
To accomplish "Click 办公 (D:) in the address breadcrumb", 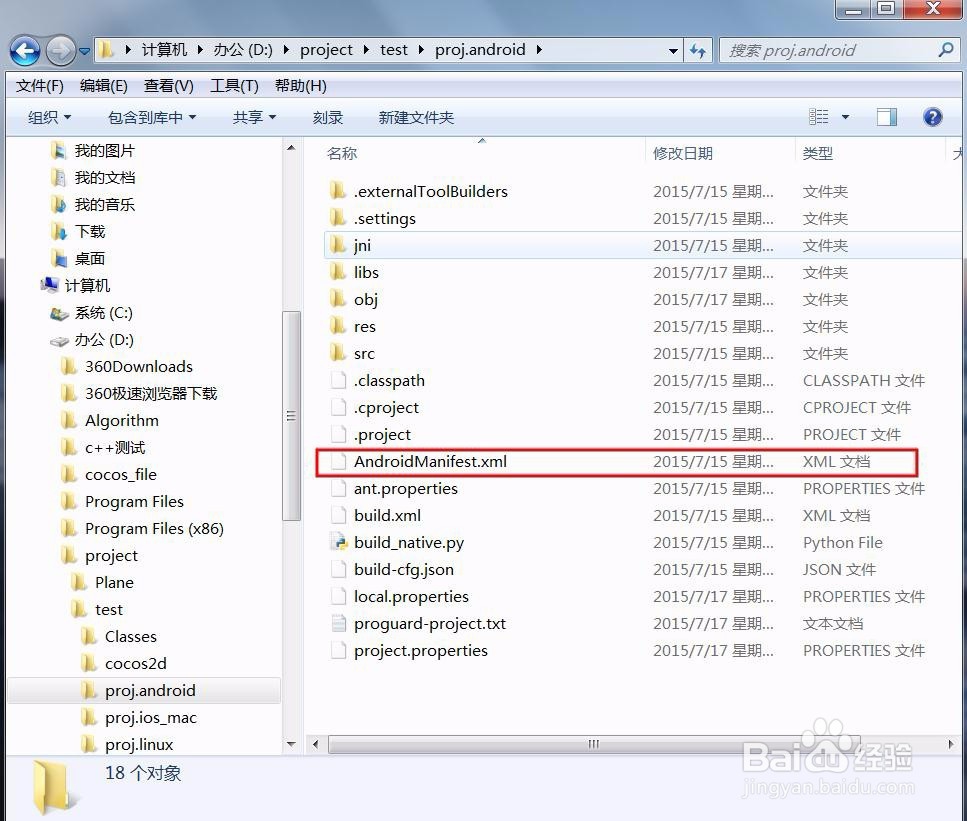I will tap(243, 50).
